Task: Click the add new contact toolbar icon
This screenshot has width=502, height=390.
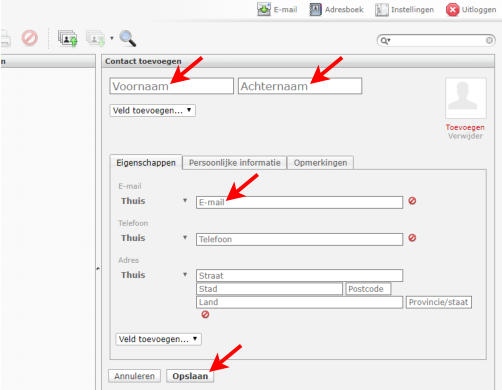Action: [x=68, y=38]
